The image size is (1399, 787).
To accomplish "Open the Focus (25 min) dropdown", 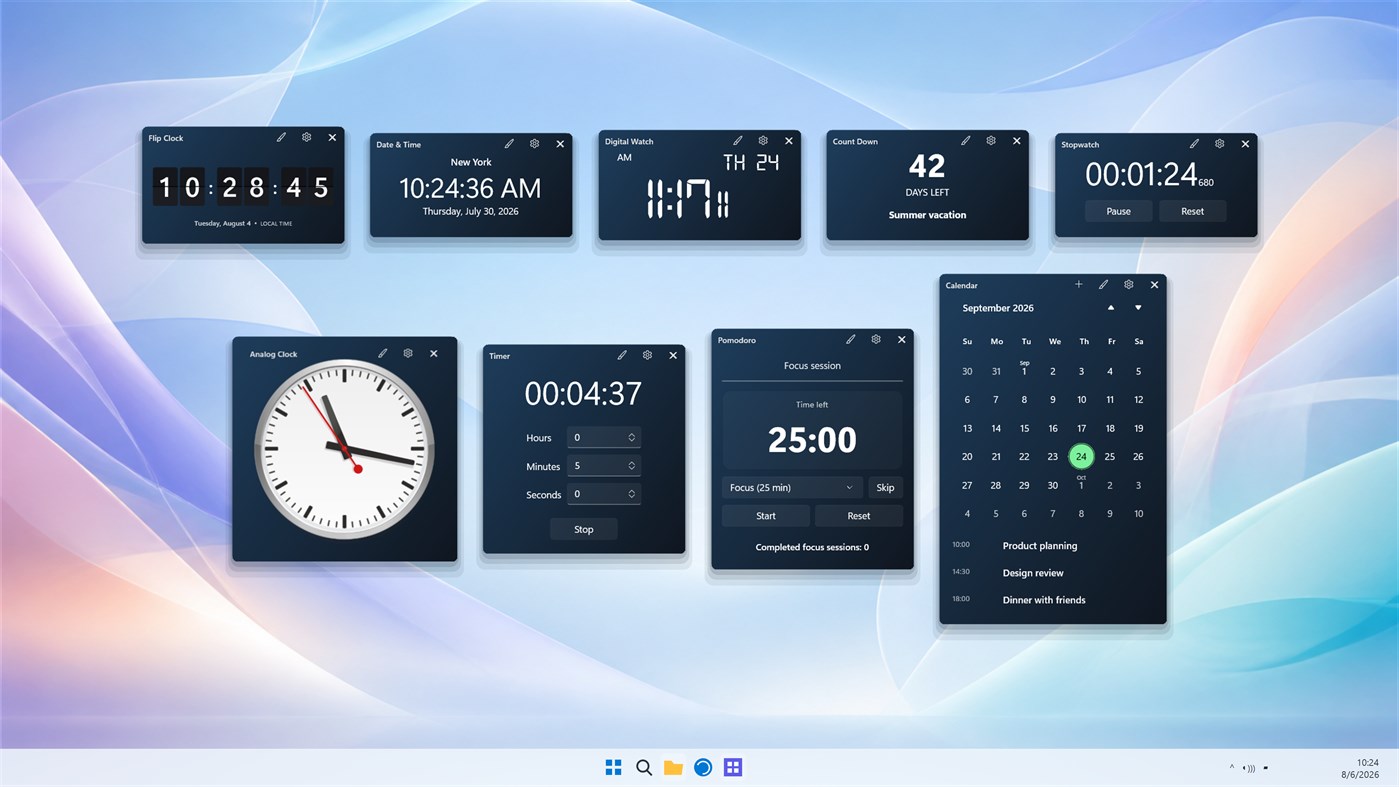I will [792, 488].
